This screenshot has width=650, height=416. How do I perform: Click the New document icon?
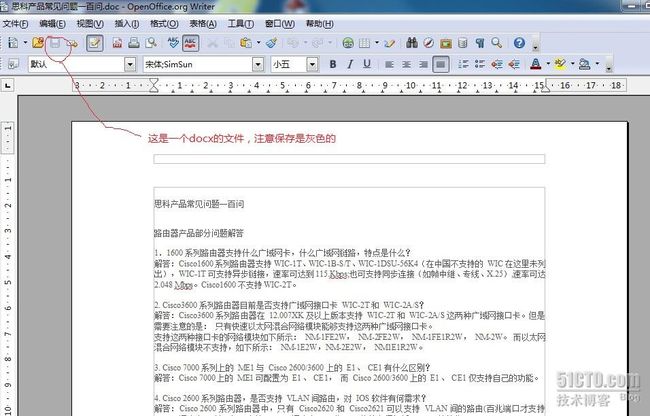point(13,43)
